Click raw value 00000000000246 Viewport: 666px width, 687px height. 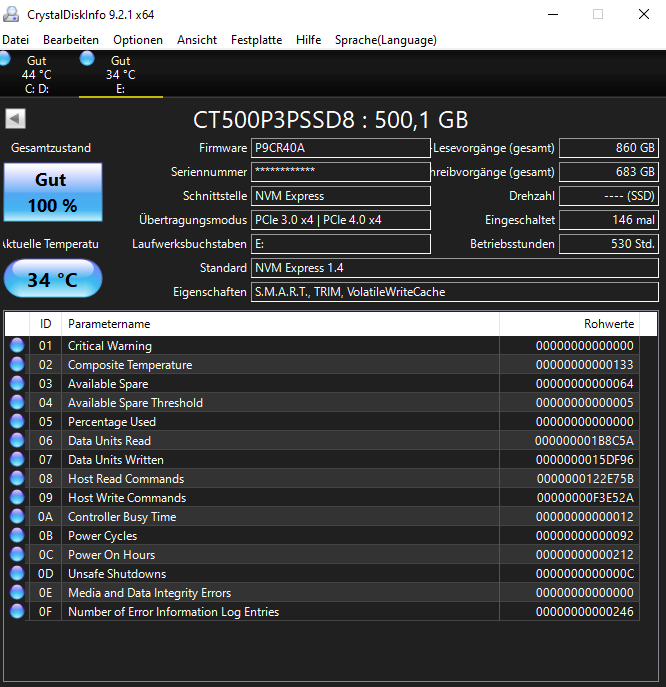pyautogui.click(x=585, y=612)
